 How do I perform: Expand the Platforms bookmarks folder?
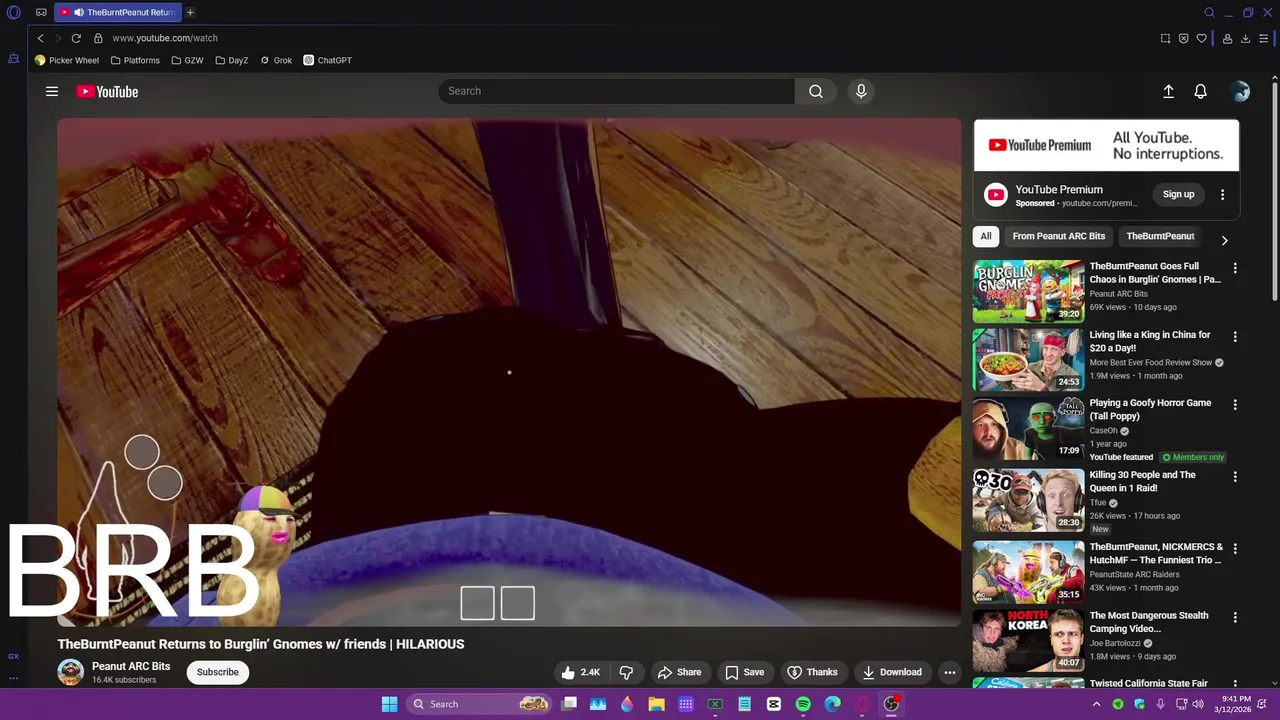[135, 60]
